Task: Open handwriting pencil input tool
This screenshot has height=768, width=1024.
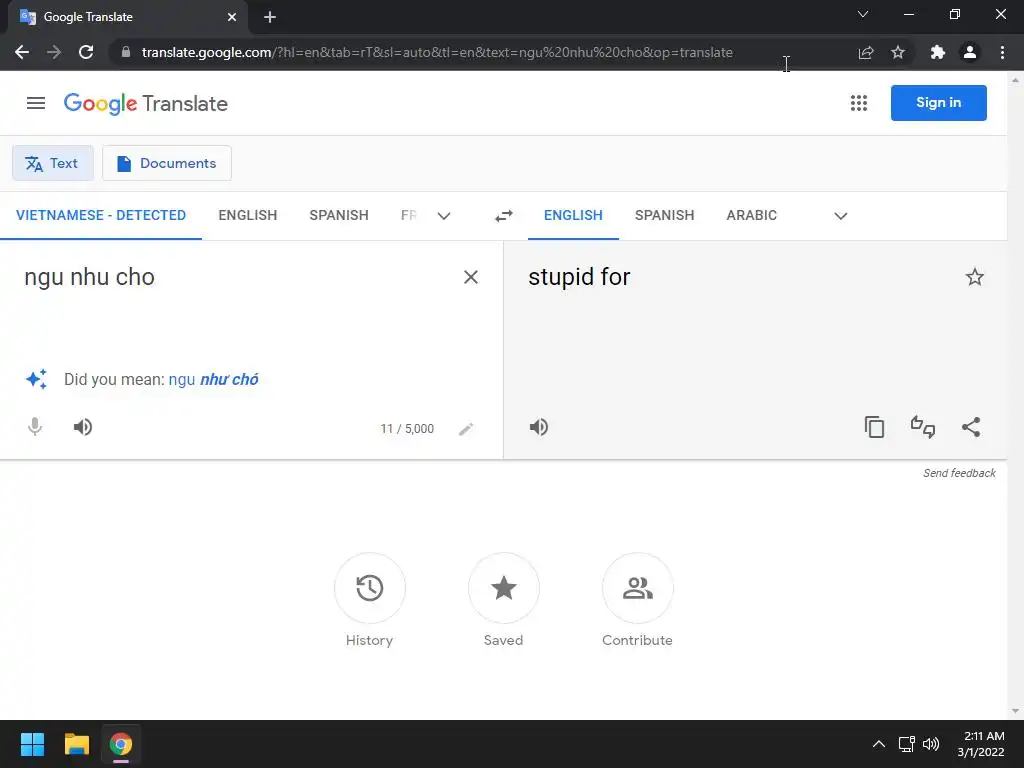Action: 466,429
